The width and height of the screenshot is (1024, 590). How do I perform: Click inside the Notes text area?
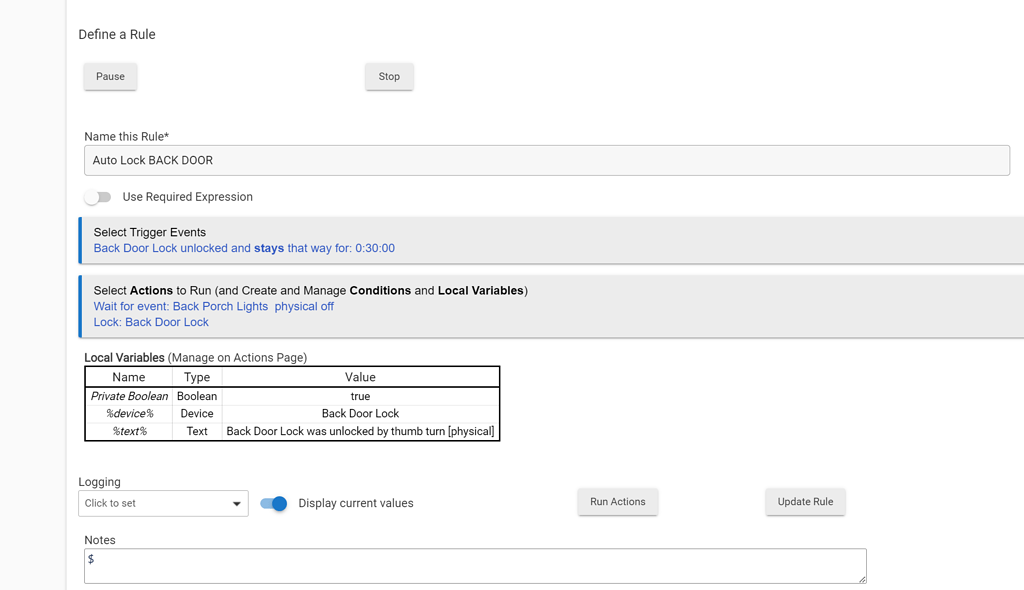click(x=474, y=565)
